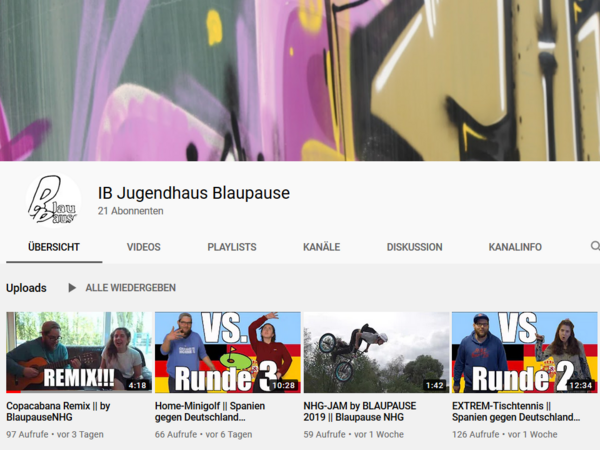
Task: Click title 'Copacabana Remix || by BlaupauseNHG'
Action: click(x=58, y=411)
